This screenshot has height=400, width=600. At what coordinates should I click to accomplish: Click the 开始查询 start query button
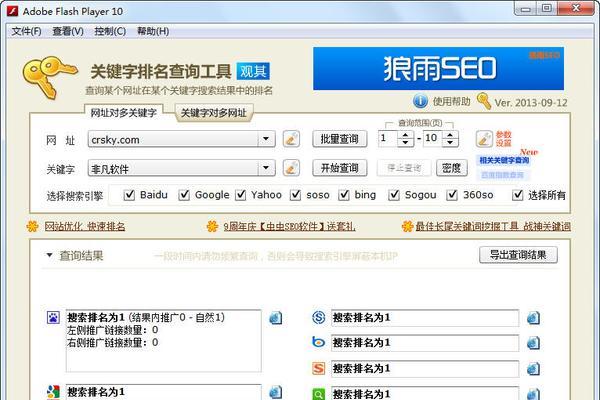(x=339, y=168)
